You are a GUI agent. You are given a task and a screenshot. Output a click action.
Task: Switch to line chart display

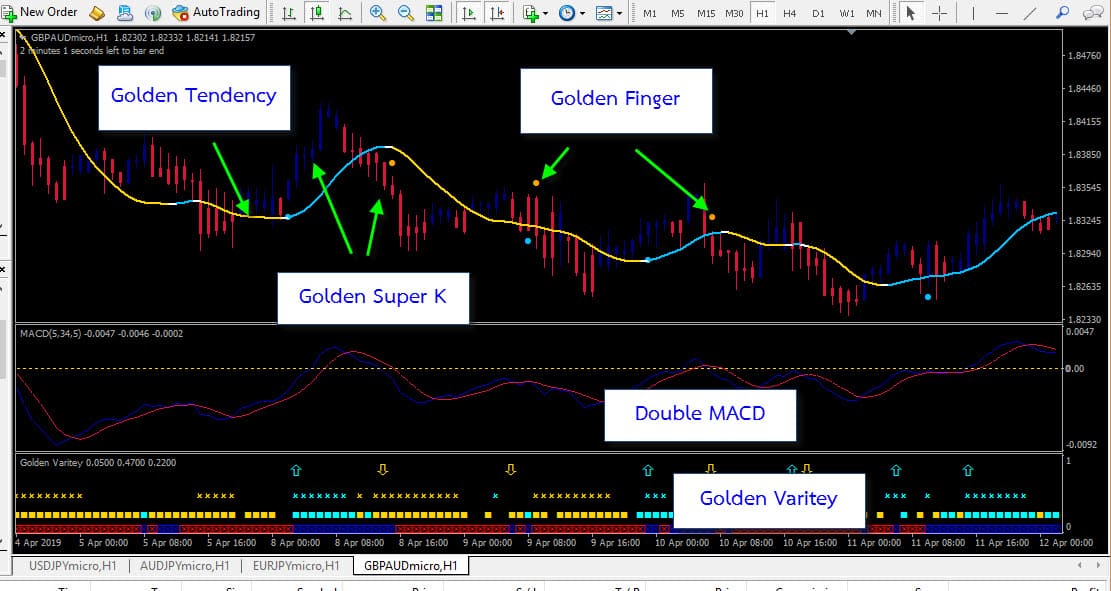(345, 13)
